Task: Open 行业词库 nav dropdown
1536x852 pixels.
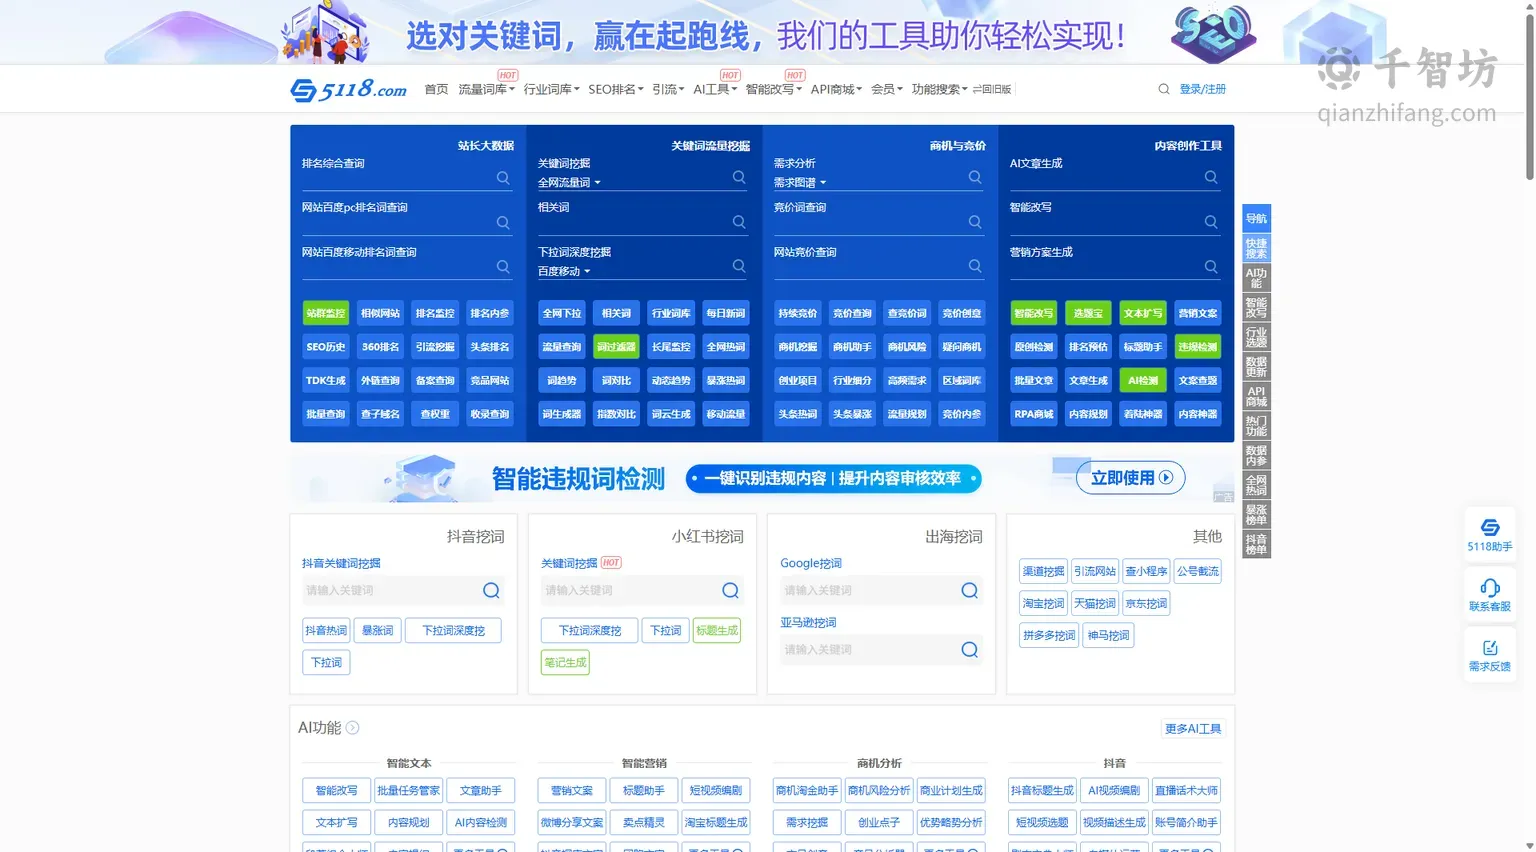Action: [x=551, y=89]
